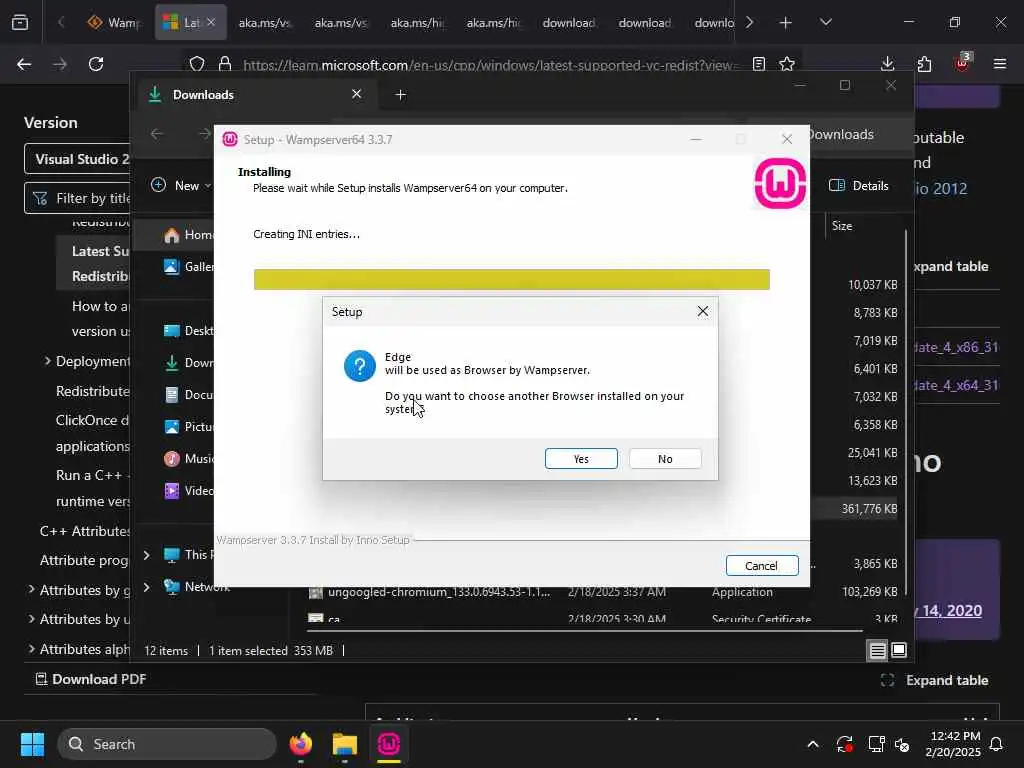Cancel the Wampserver installation
This screenshot has height=768, width=1024.
click(x=761, y=566)
